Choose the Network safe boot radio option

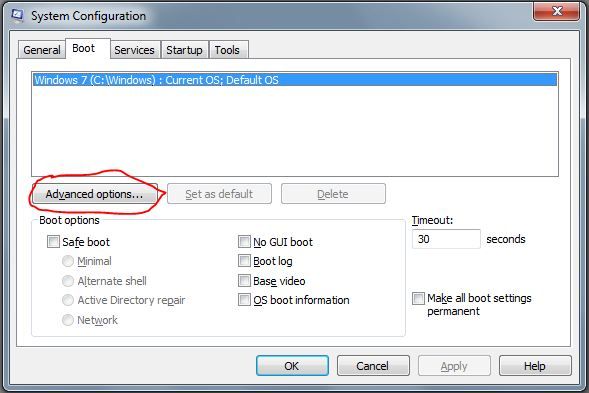coord(68,320)
